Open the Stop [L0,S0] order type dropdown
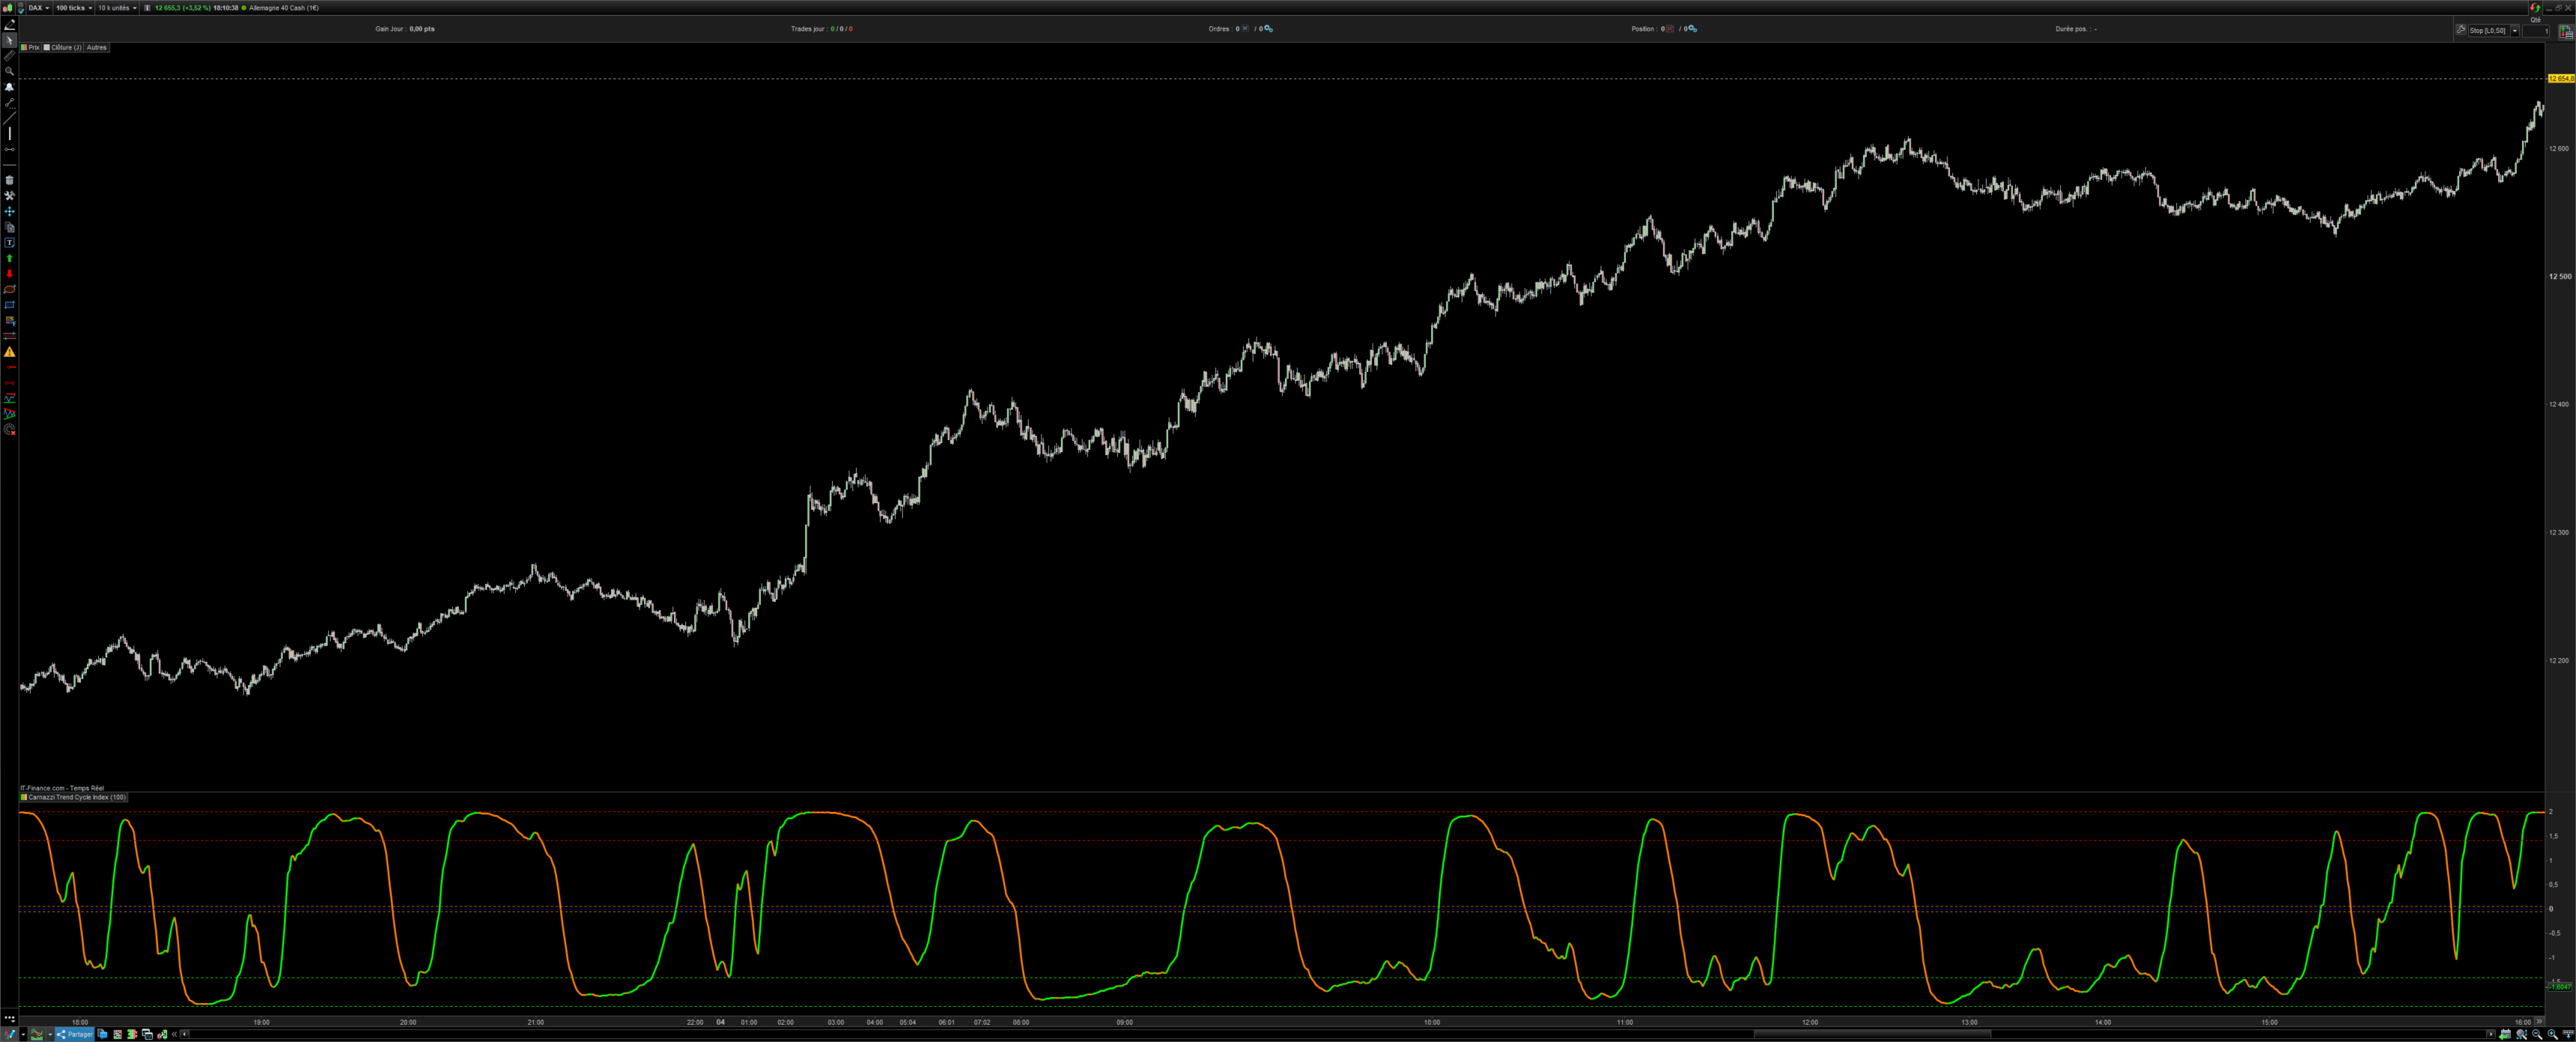 2494,31
